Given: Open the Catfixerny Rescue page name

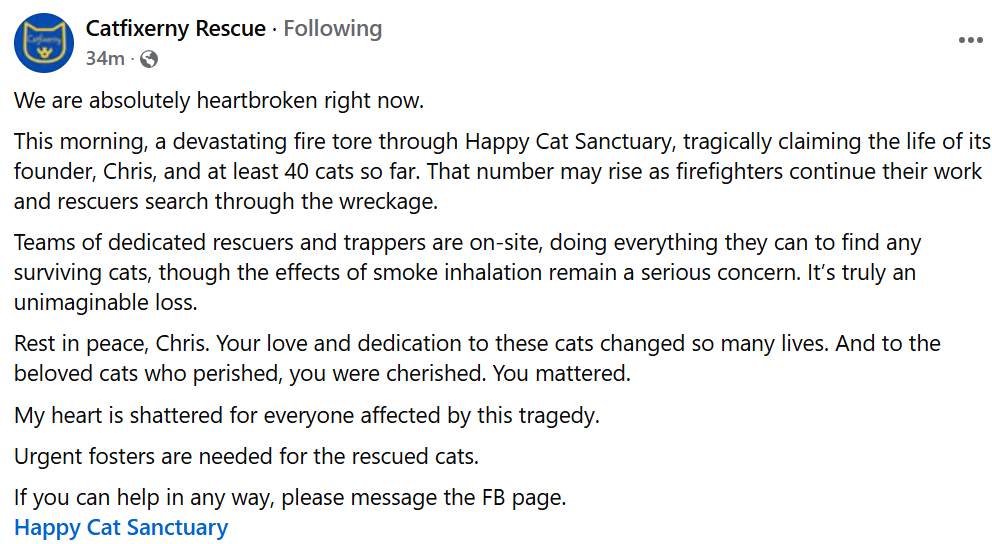Looking at the screenshot, I should click(175, 28).
